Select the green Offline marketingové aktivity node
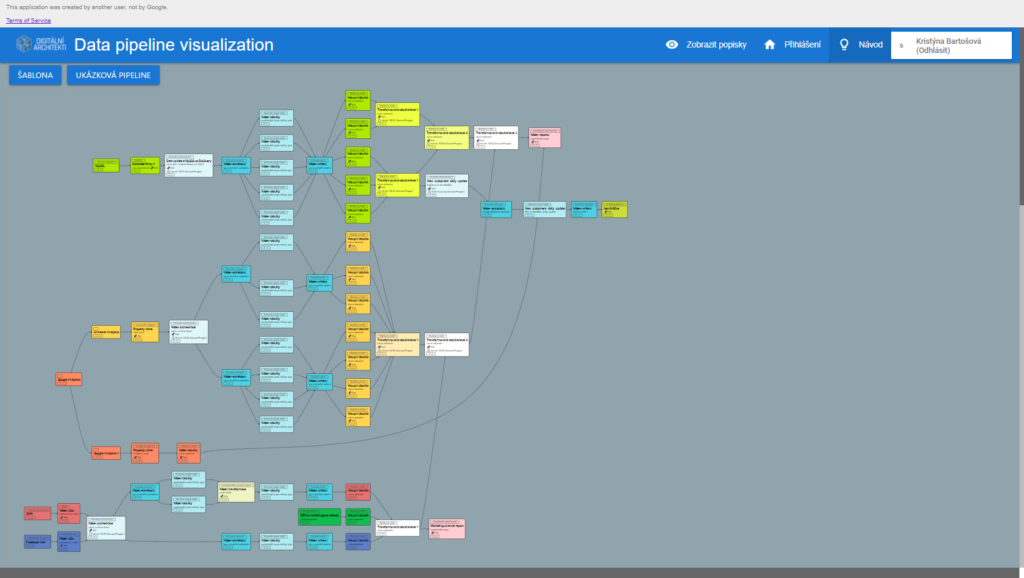 tap(319, 517)
